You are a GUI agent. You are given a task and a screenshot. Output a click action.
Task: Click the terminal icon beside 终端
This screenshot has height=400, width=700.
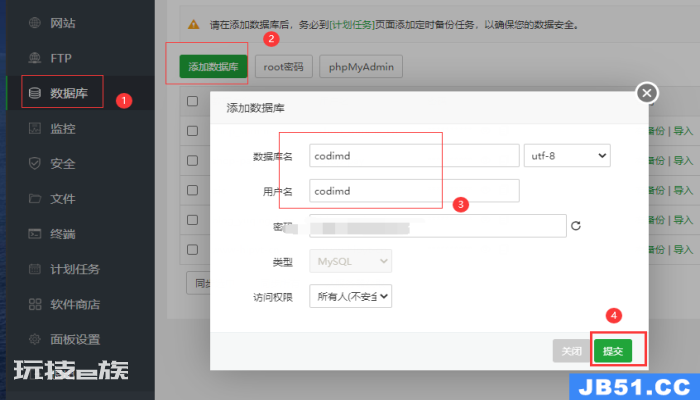click(x=35, y=233)
